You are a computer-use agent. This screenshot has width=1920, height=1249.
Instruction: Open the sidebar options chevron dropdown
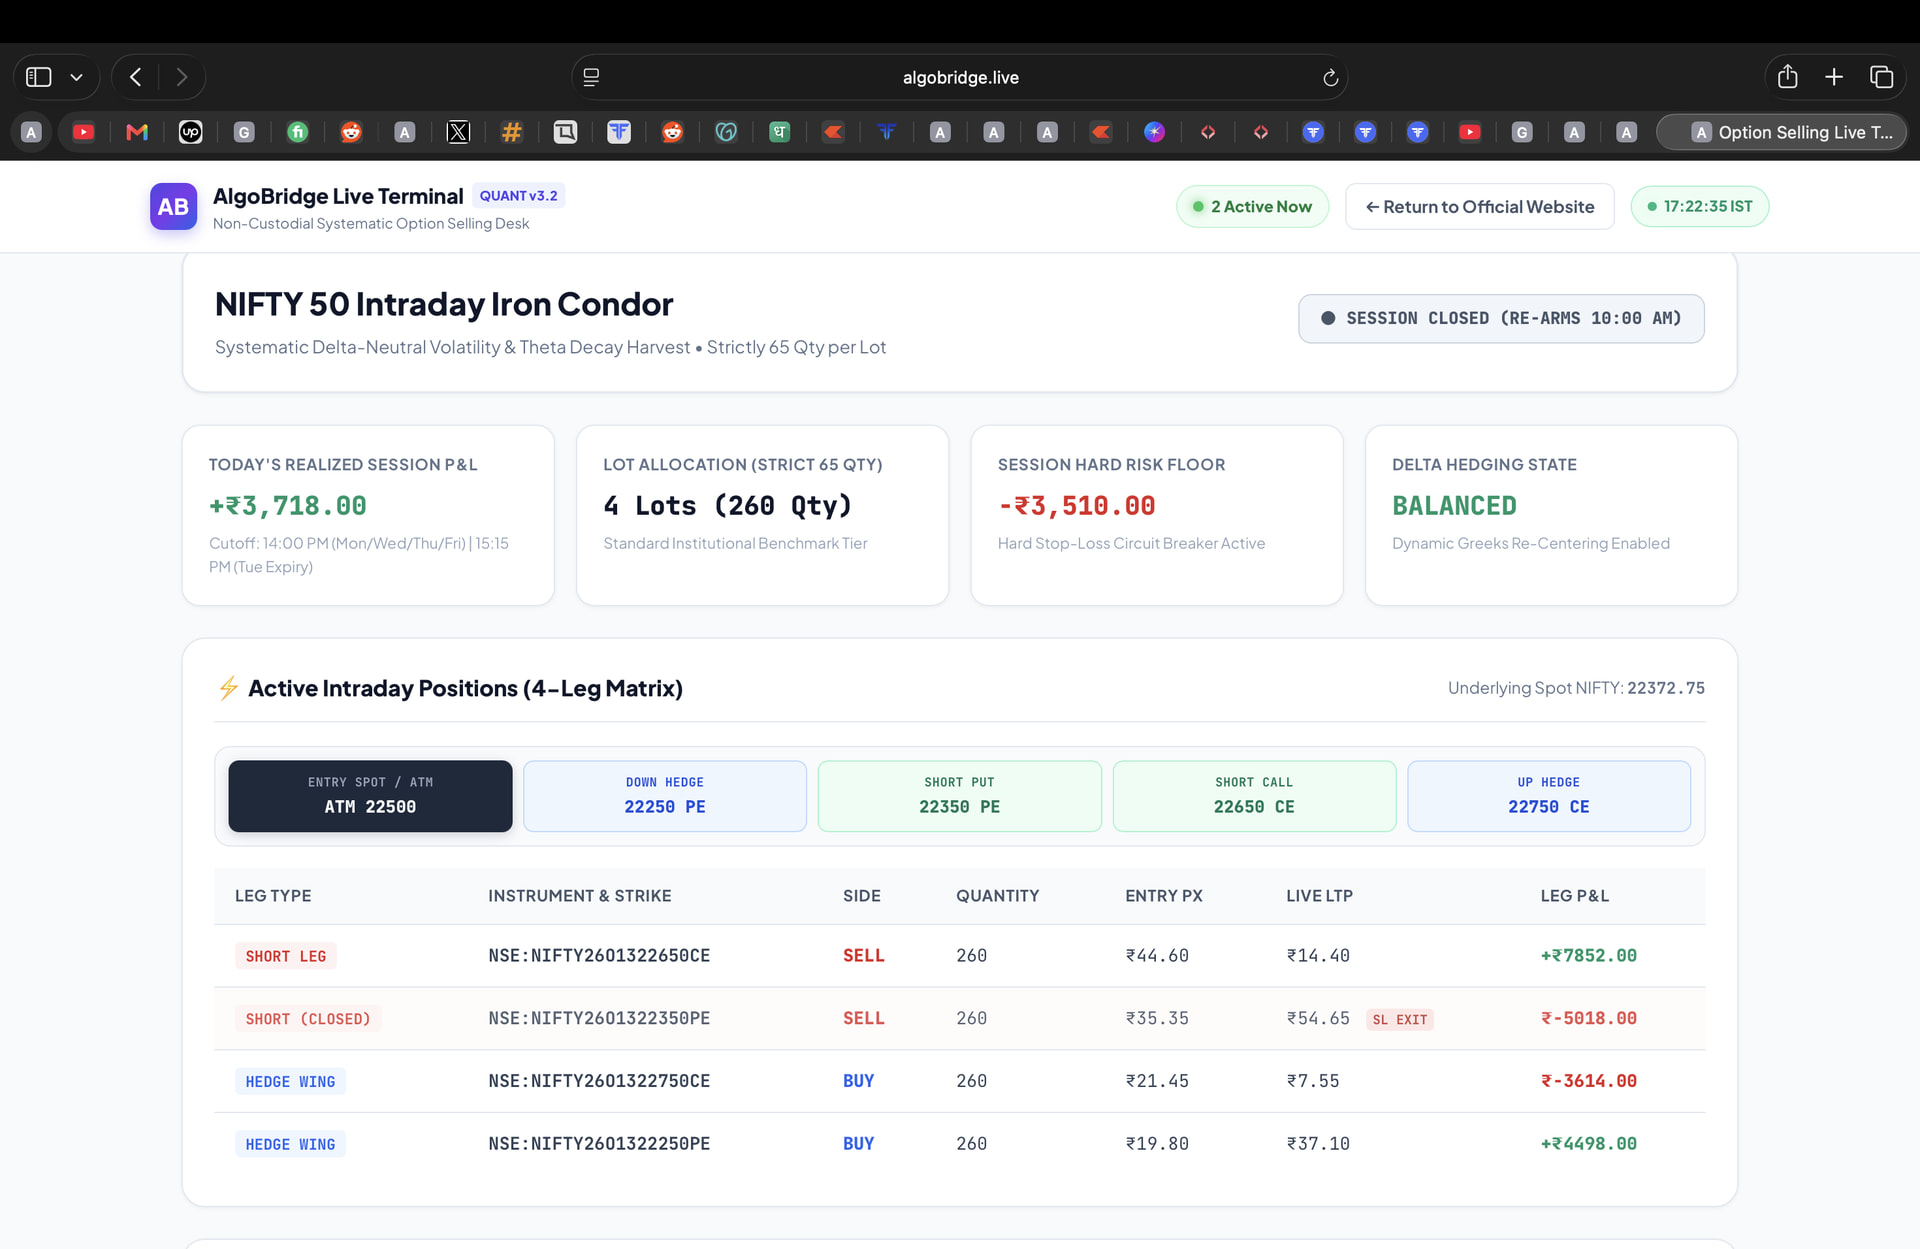76,77
